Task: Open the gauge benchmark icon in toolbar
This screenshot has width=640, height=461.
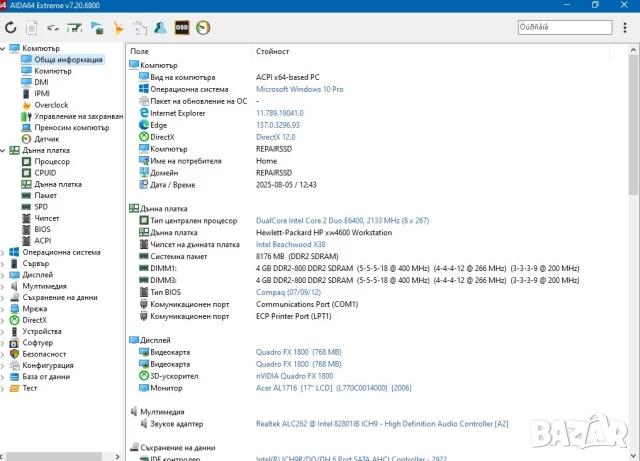Action: tap(204, 28)
